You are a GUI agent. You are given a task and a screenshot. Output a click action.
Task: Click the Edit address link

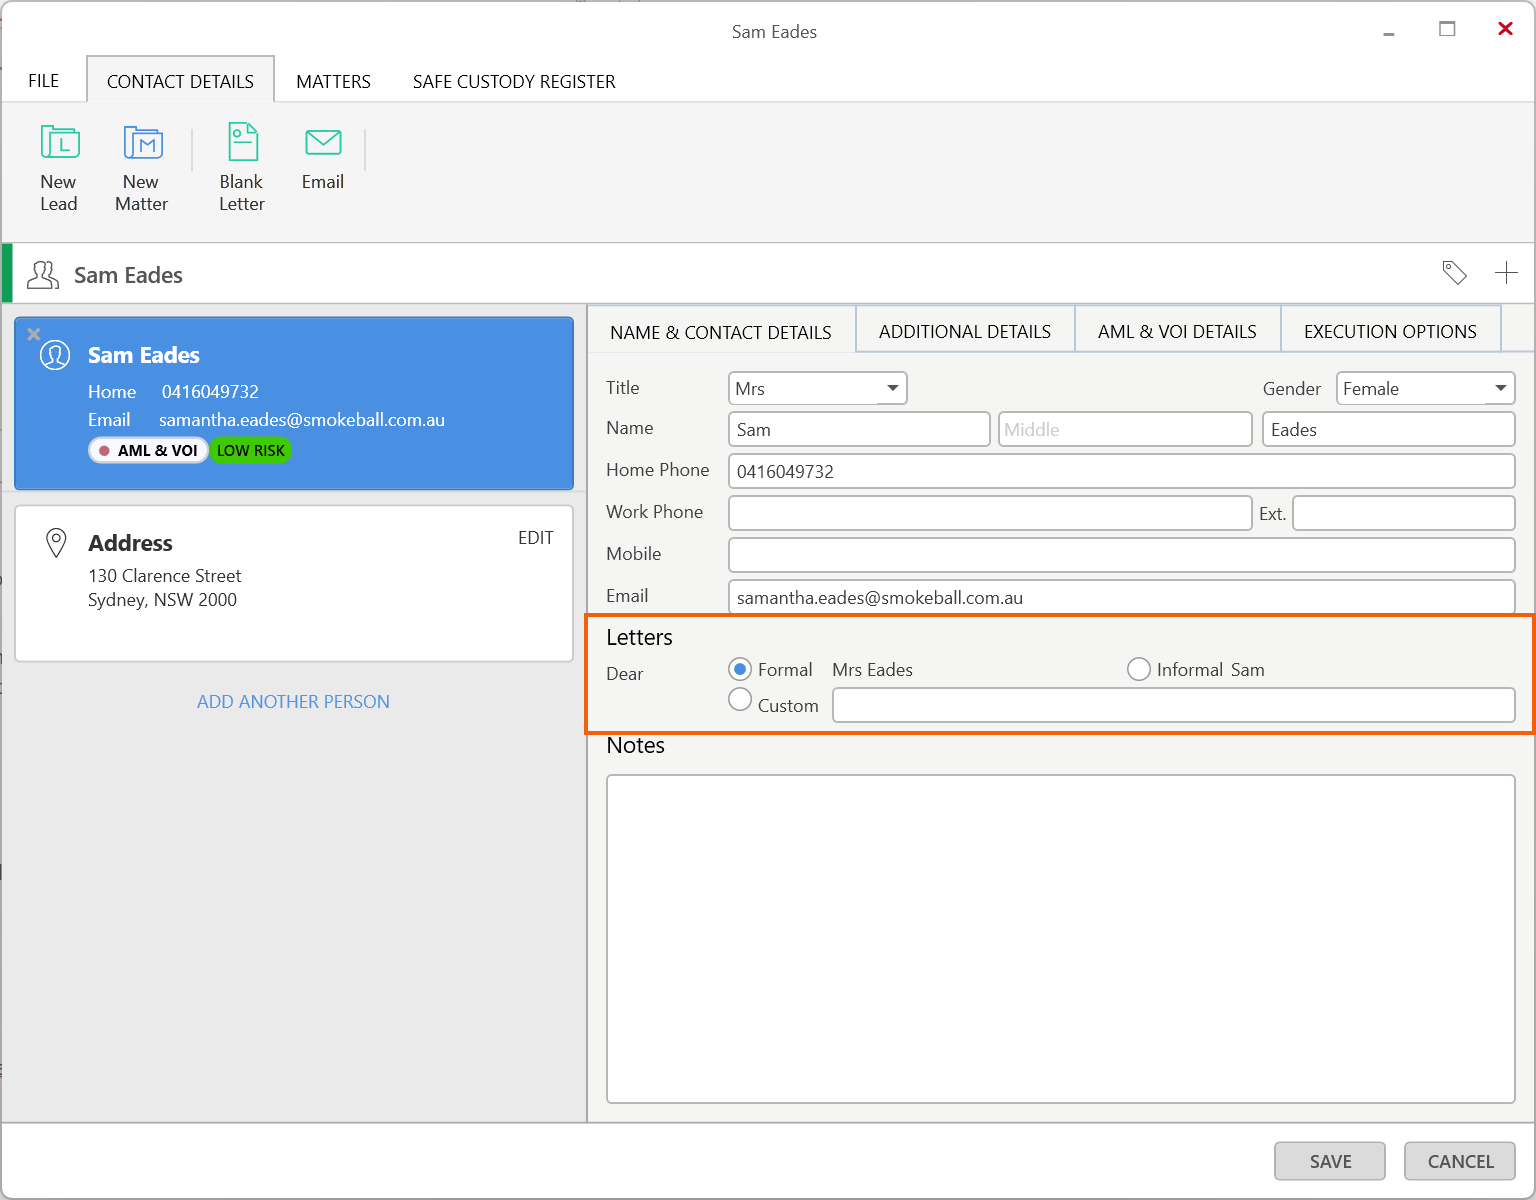(535, 538)
